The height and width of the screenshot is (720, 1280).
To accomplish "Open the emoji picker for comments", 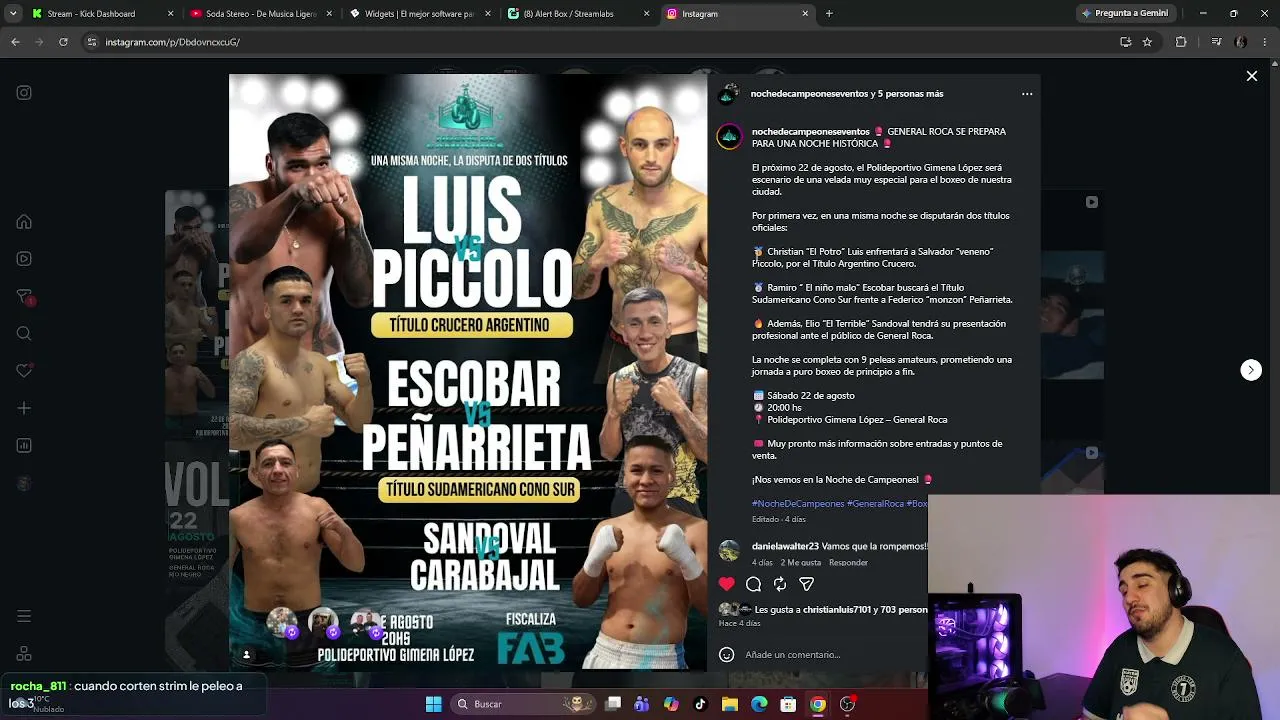I will [x=727, y=655].
